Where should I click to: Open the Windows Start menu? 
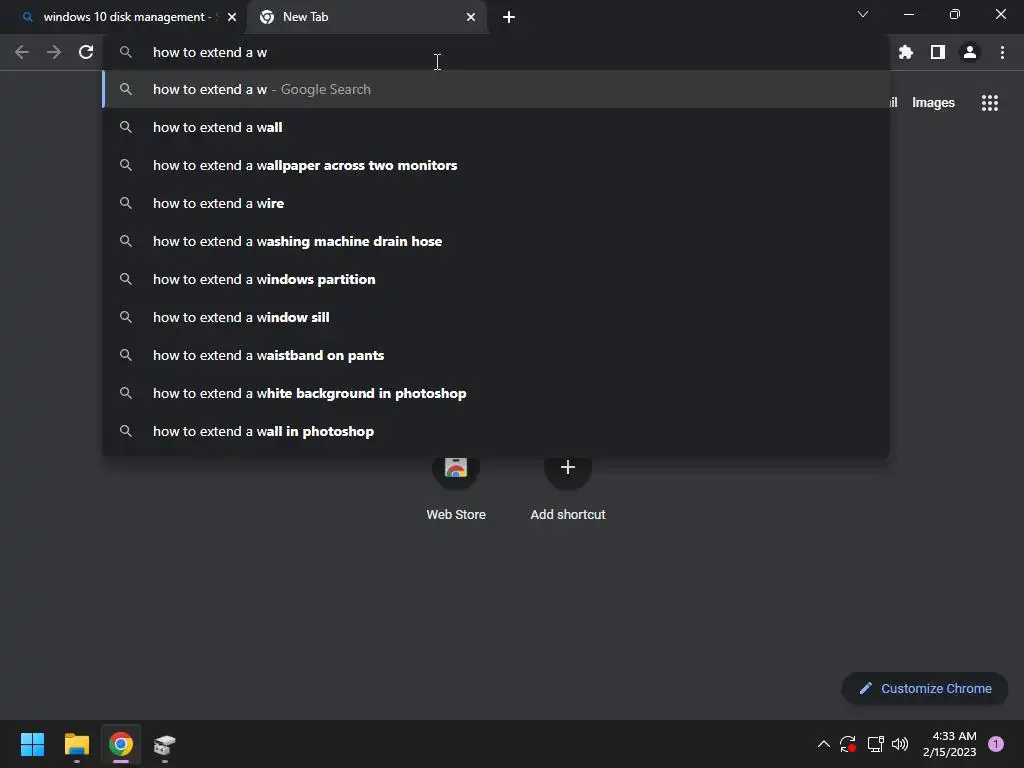coord(32,744)
